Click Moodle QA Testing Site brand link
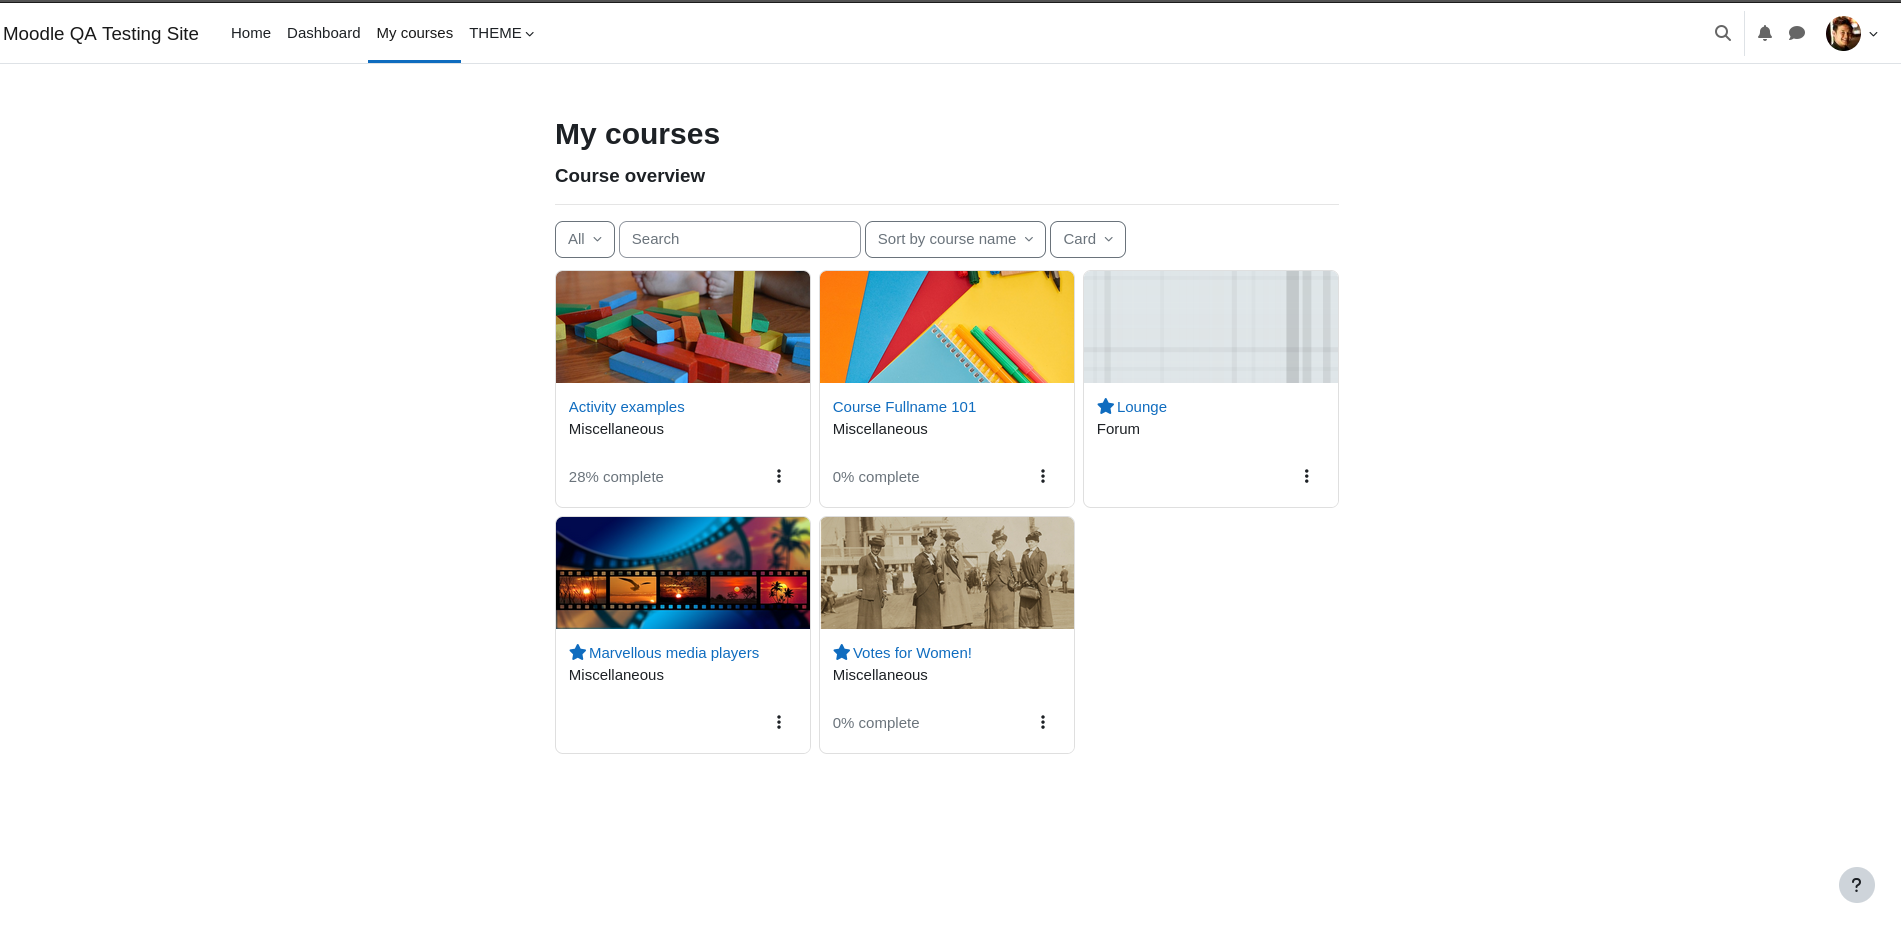Image resolution: width=1901 pixels, height=935 pixels. [x=101, y=34]
